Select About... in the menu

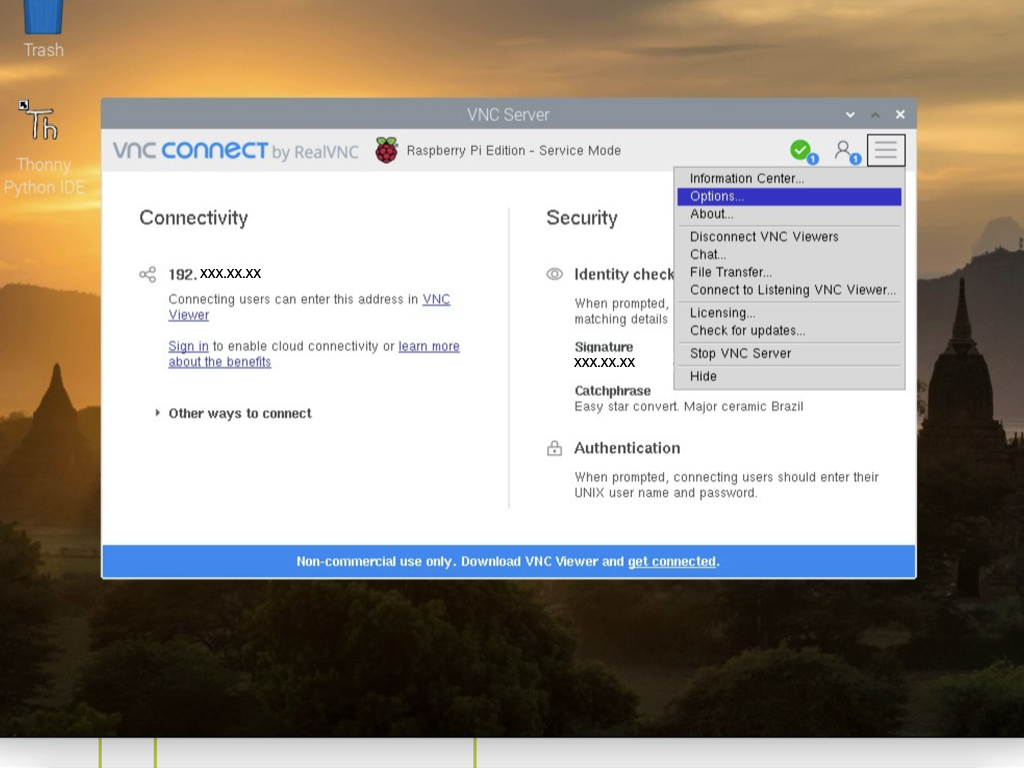coord(789,214)
